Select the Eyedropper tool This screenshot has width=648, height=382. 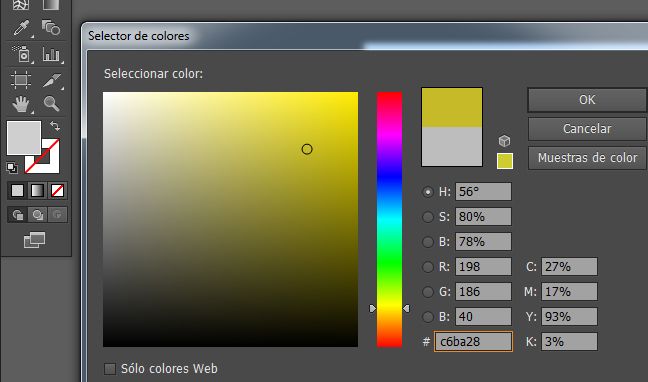tap(21, 28)
